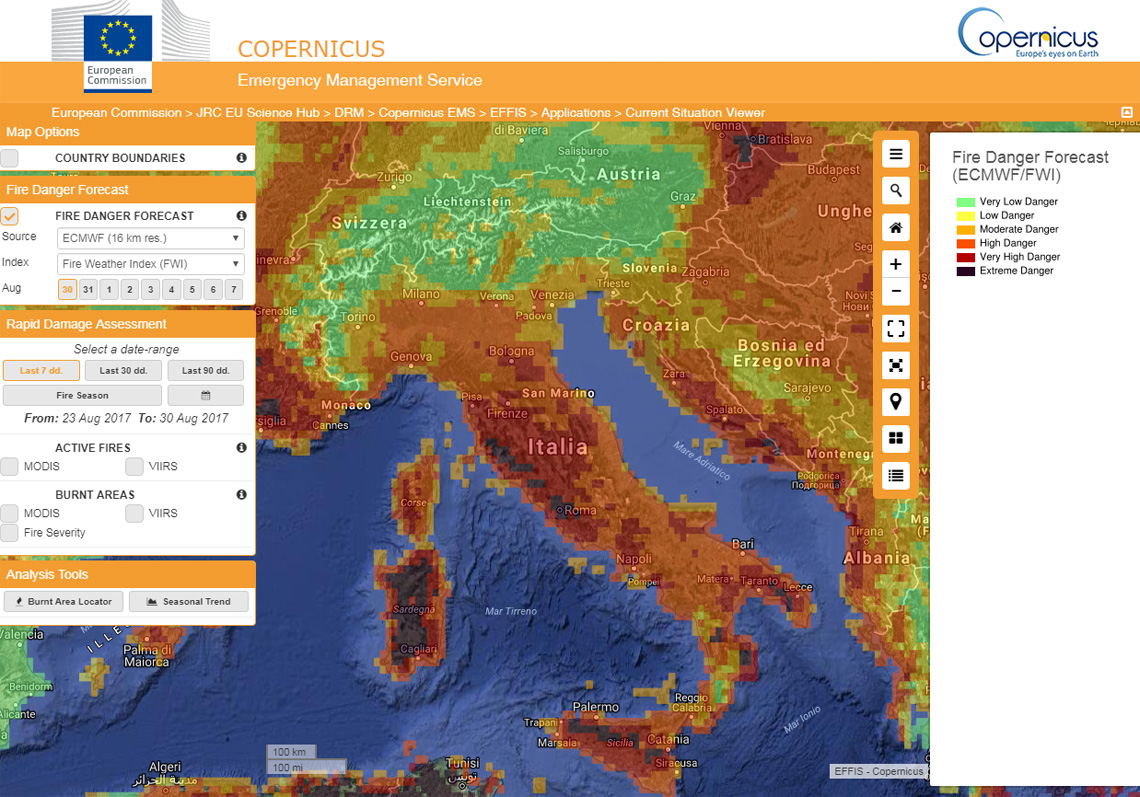Screen dimensions: 1140x797
Task: Collapse the Fire Danger Forecast panel header
Action: (x=127, y=190)
